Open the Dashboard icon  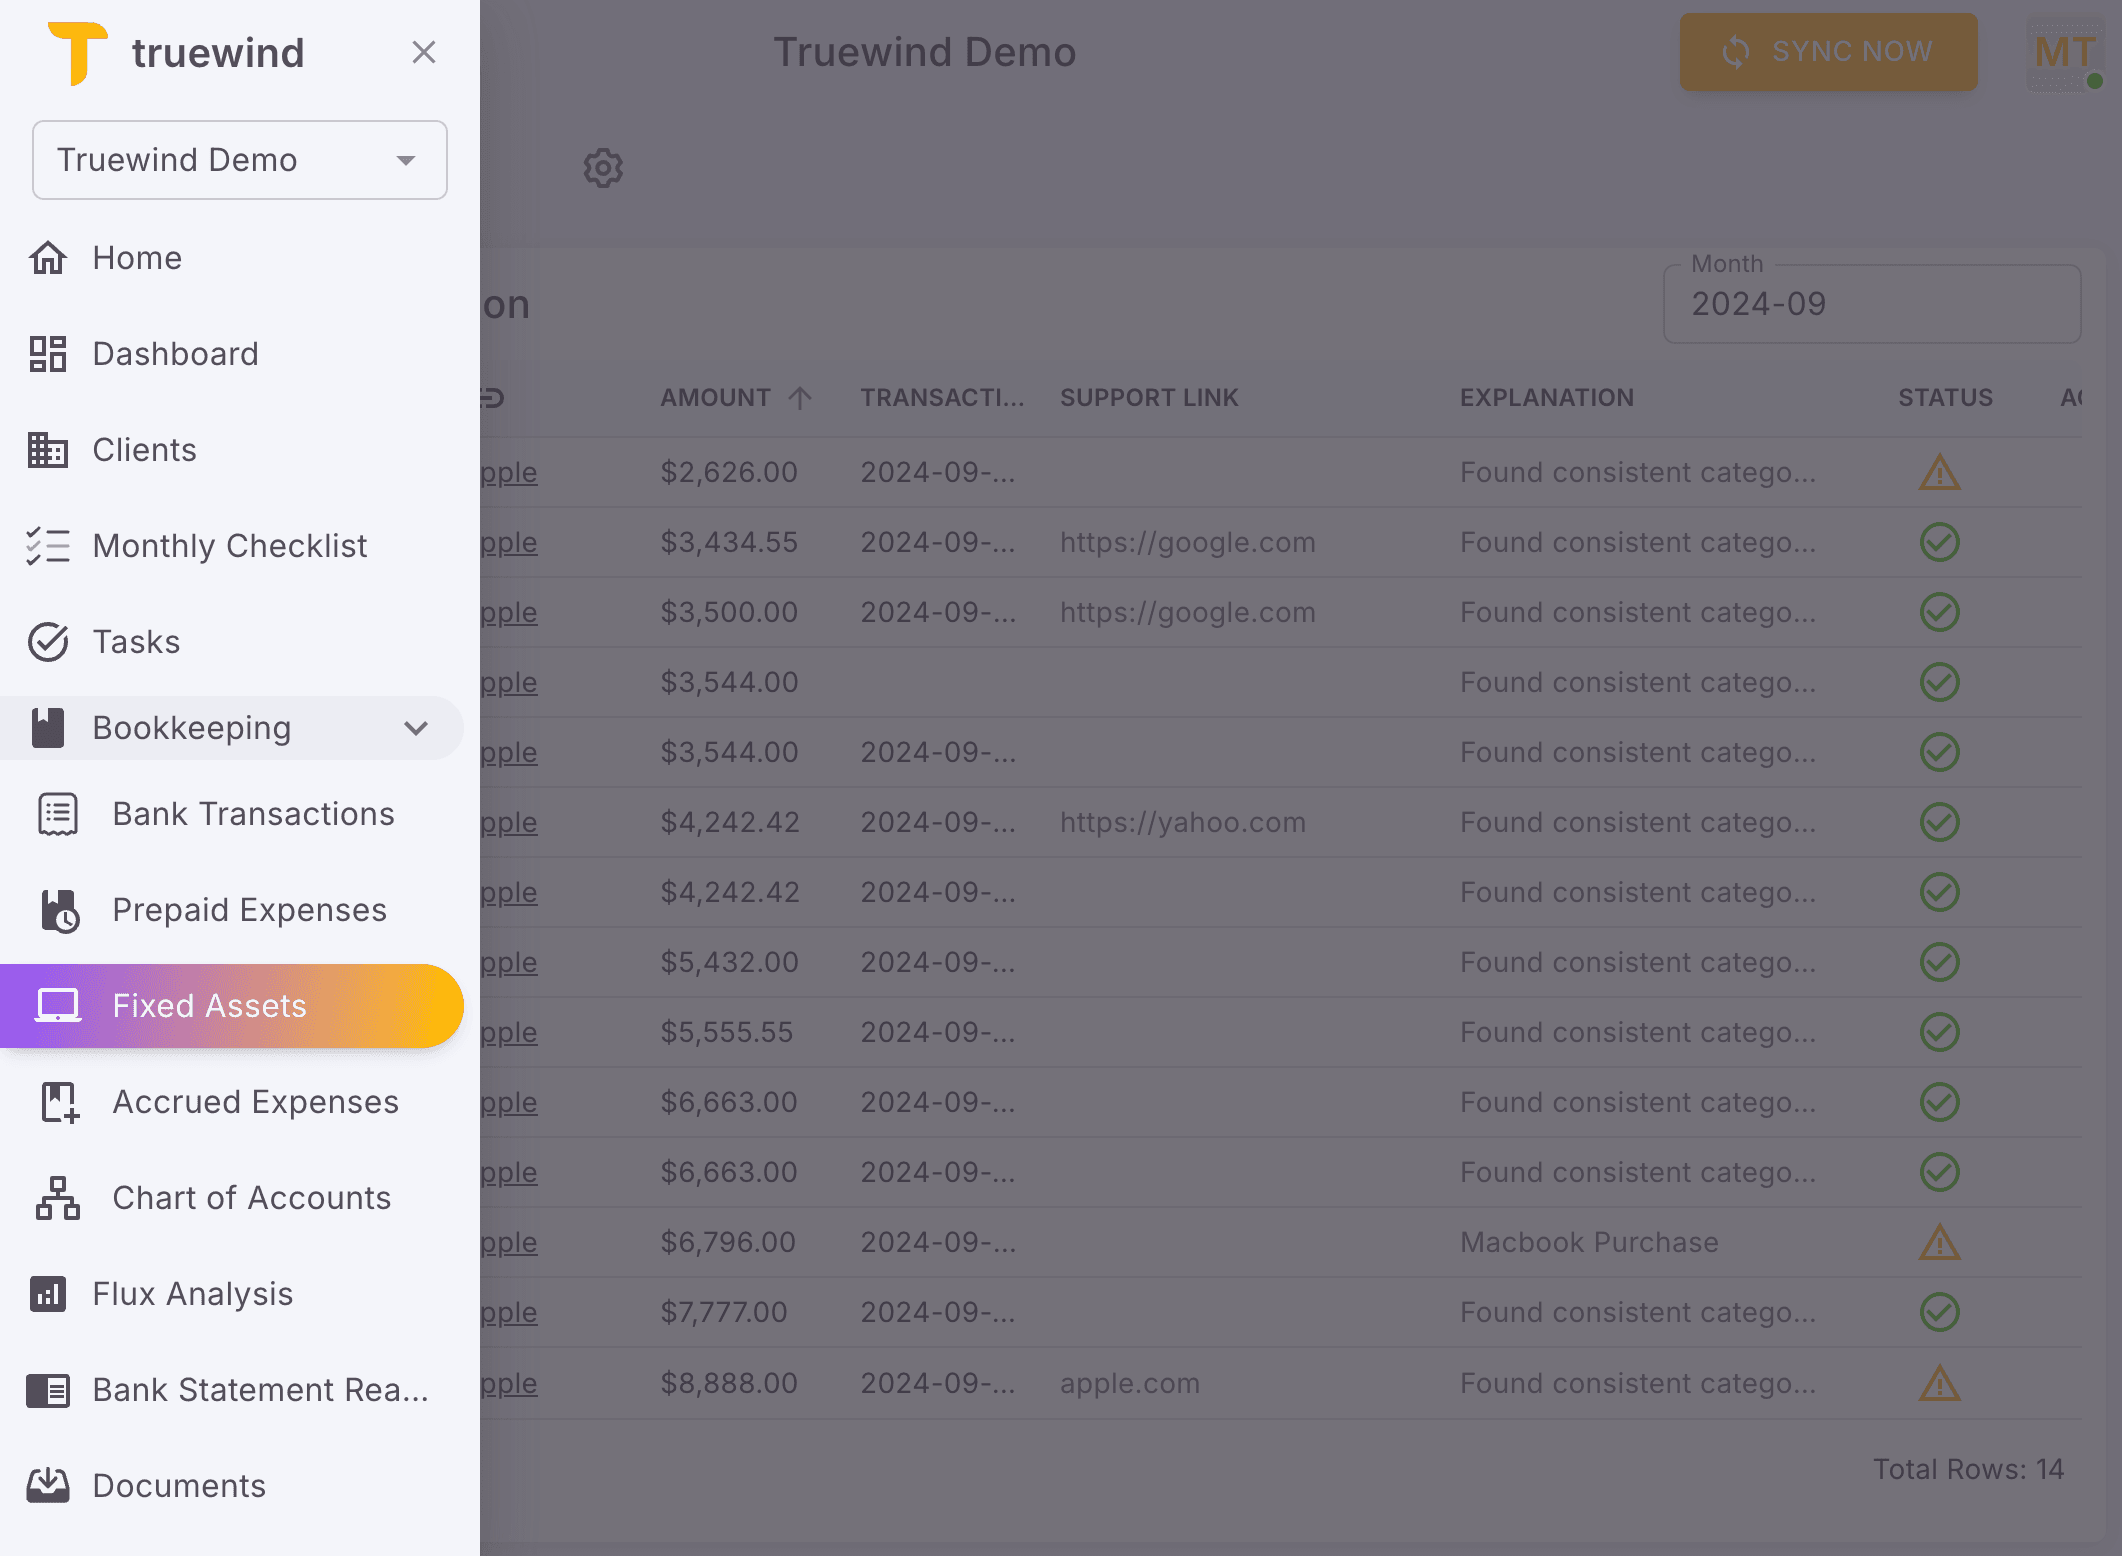(47, 353)
